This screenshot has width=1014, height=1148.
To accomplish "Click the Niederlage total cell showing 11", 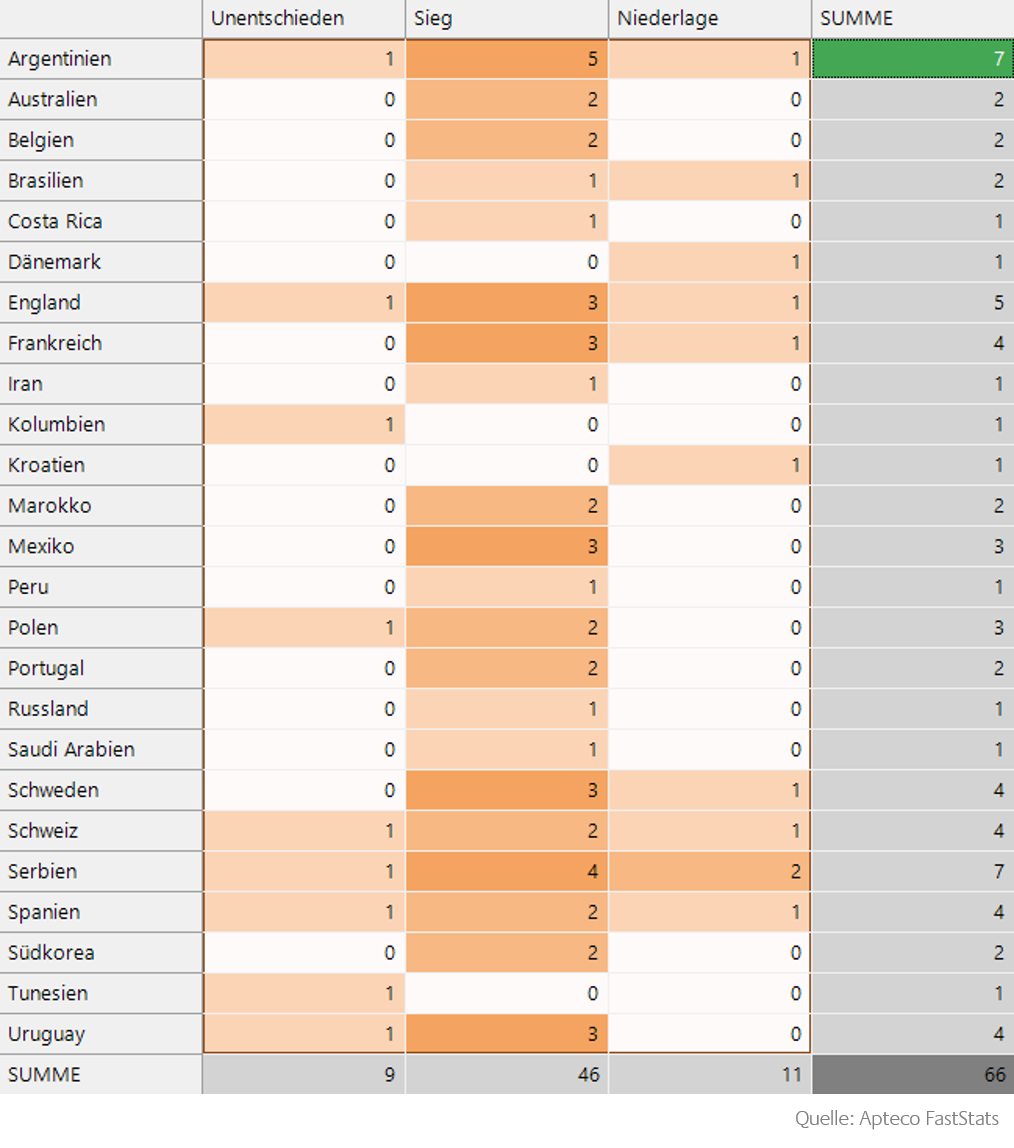I will pyautogui.click(x=709, y=1074).
